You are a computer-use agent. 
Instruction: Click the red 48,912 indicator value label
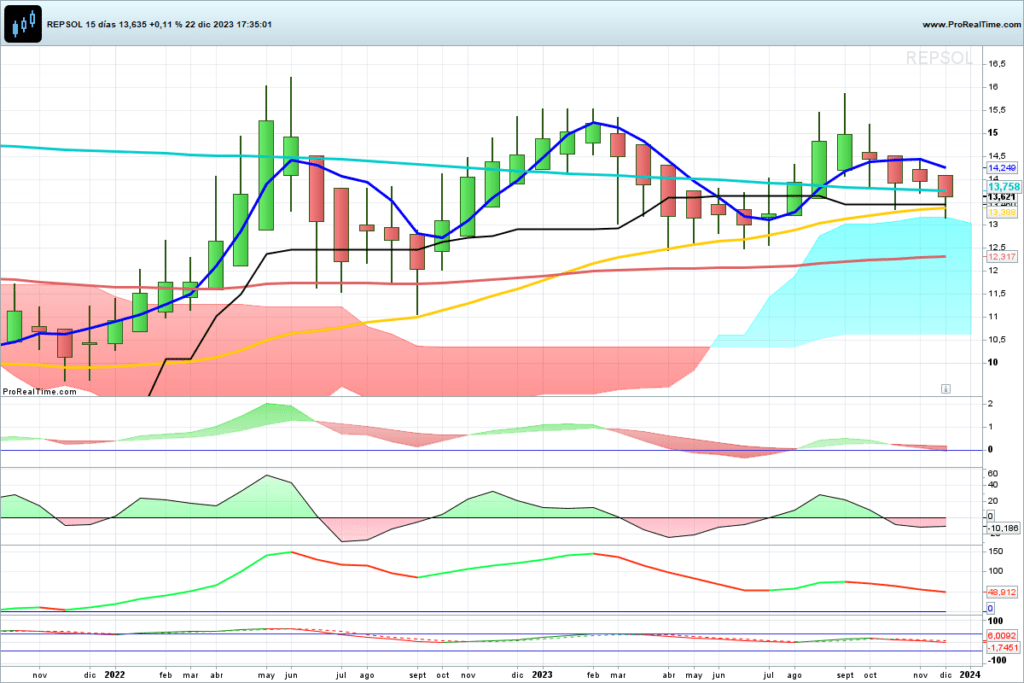1001,592
